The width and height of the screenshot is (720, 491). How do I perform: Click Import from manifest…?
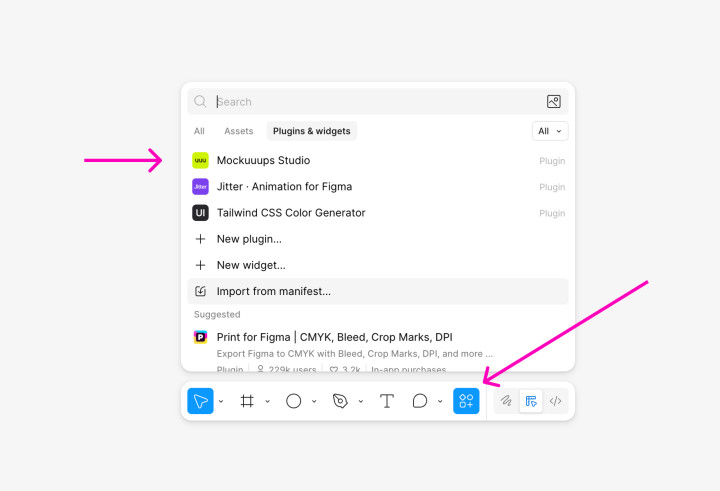273,291
